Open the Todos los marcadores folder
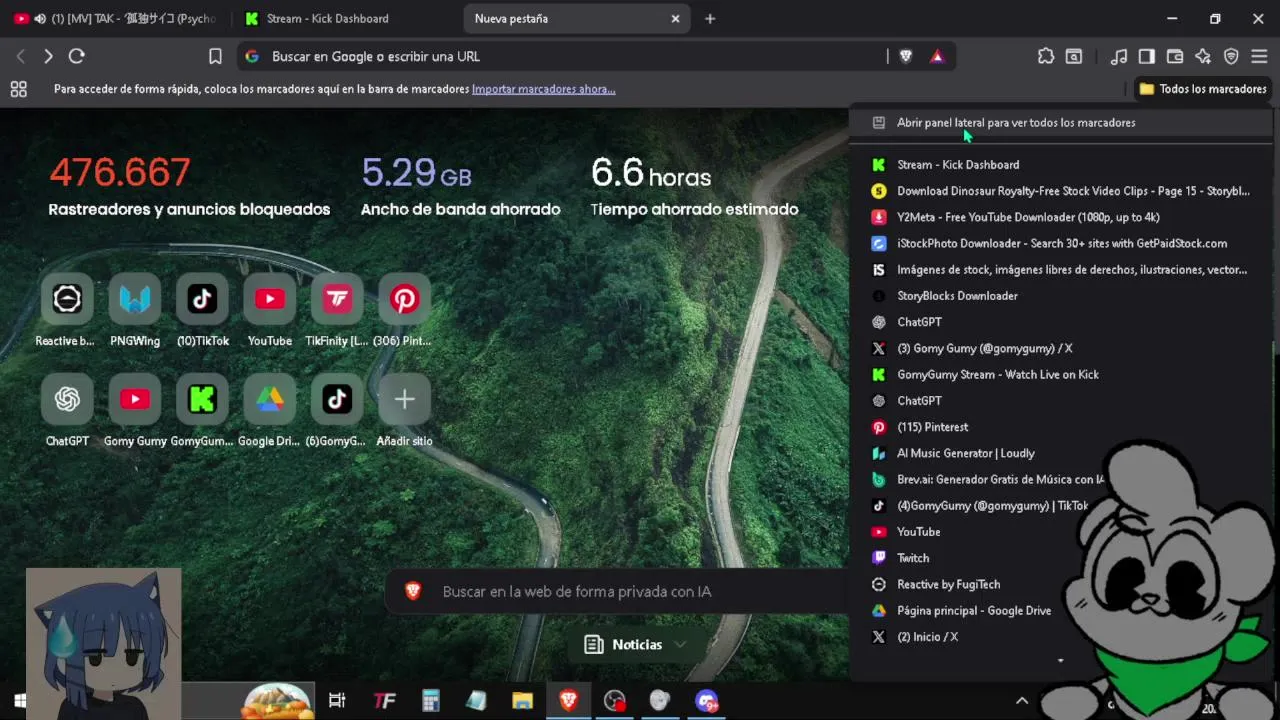Viewport: 1280px width, 720px height. tap(1202, 89)
